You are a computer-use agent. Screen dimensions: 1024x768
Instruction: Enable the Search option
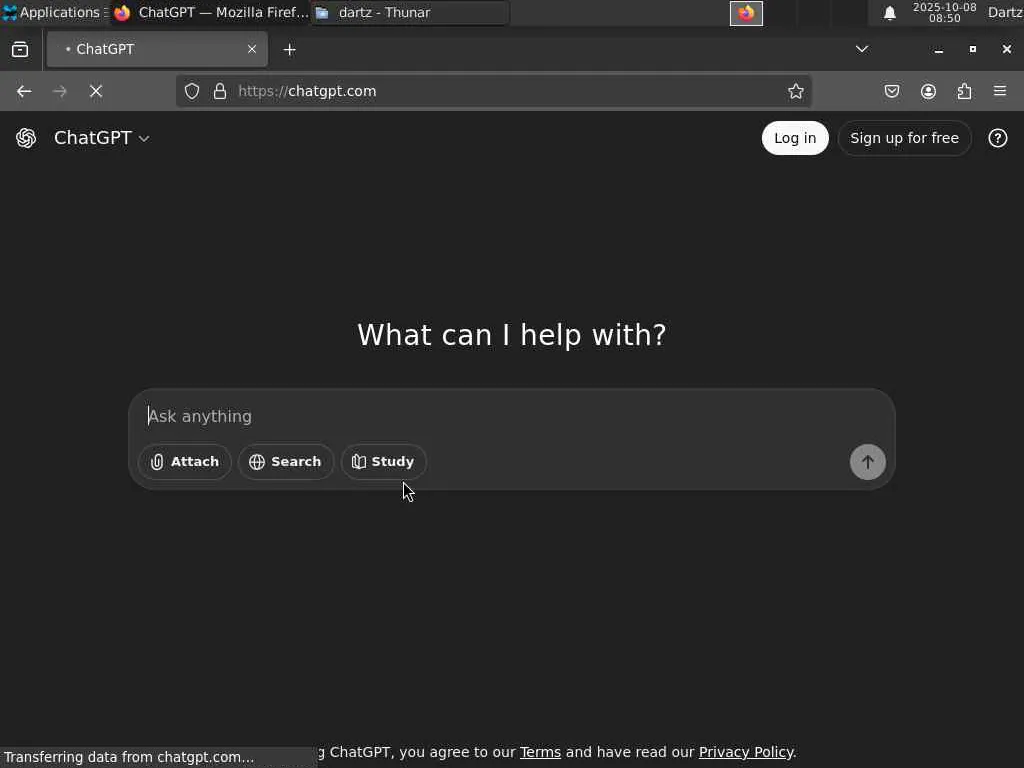click(285, 462)
